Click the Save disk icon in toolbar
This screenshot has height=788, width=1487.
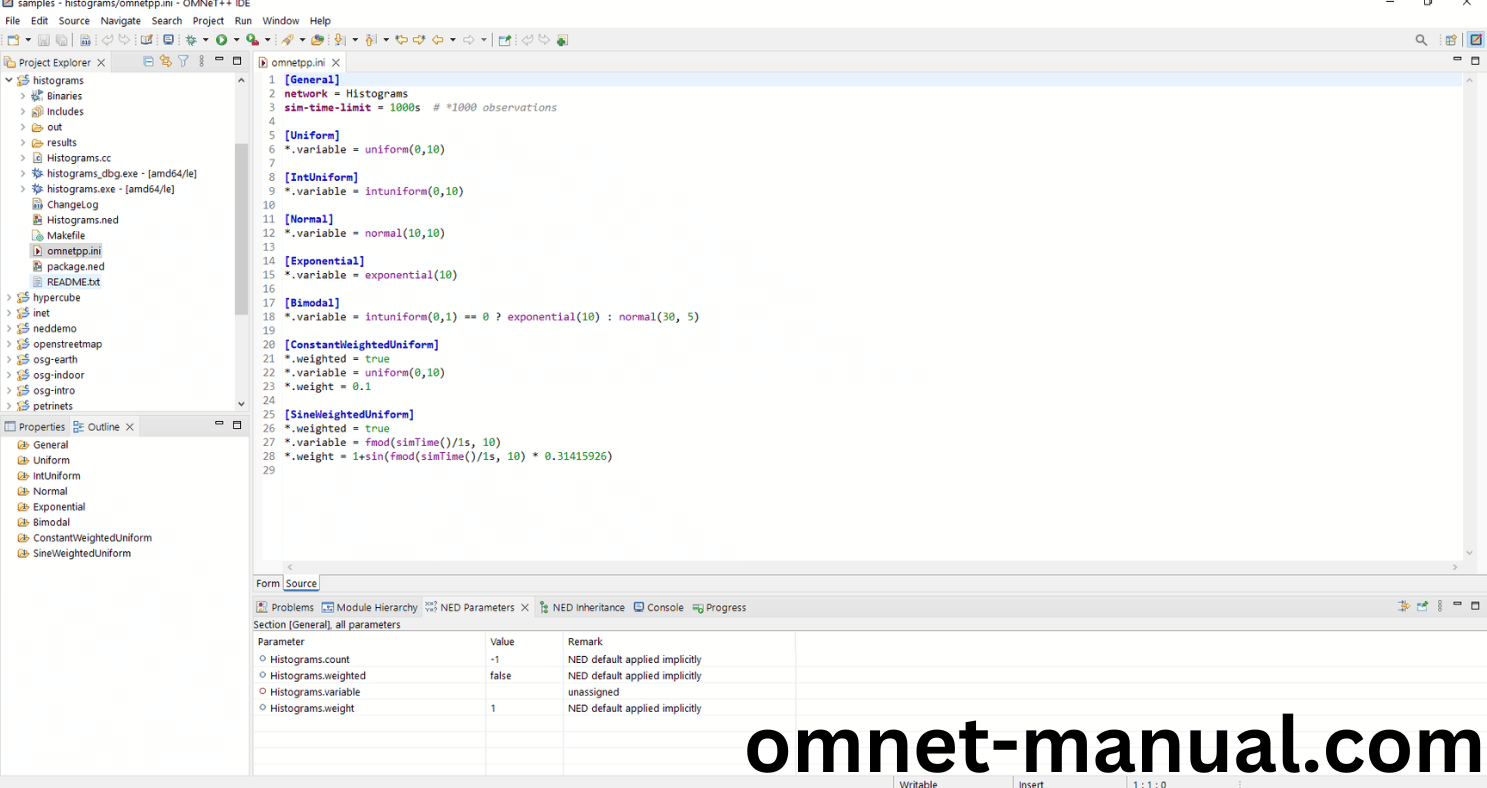tap(43, 40)
